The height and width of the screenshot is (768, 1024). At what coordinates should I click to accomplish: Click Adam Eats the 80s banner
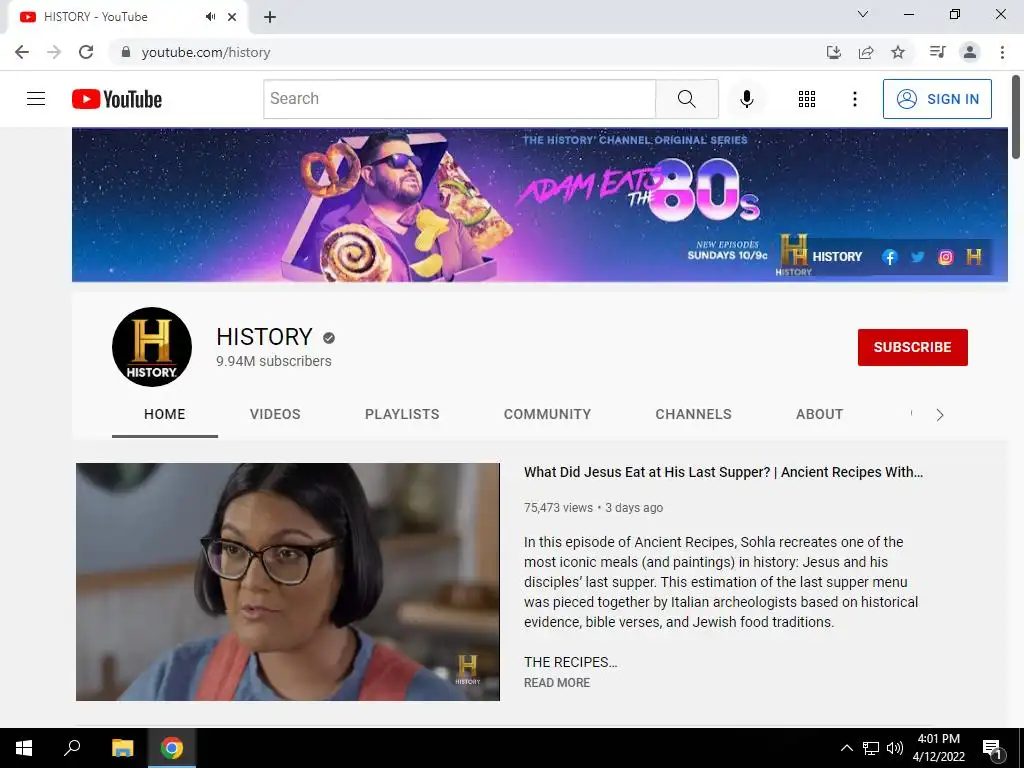pyautogui.click(x=539, y=204)
